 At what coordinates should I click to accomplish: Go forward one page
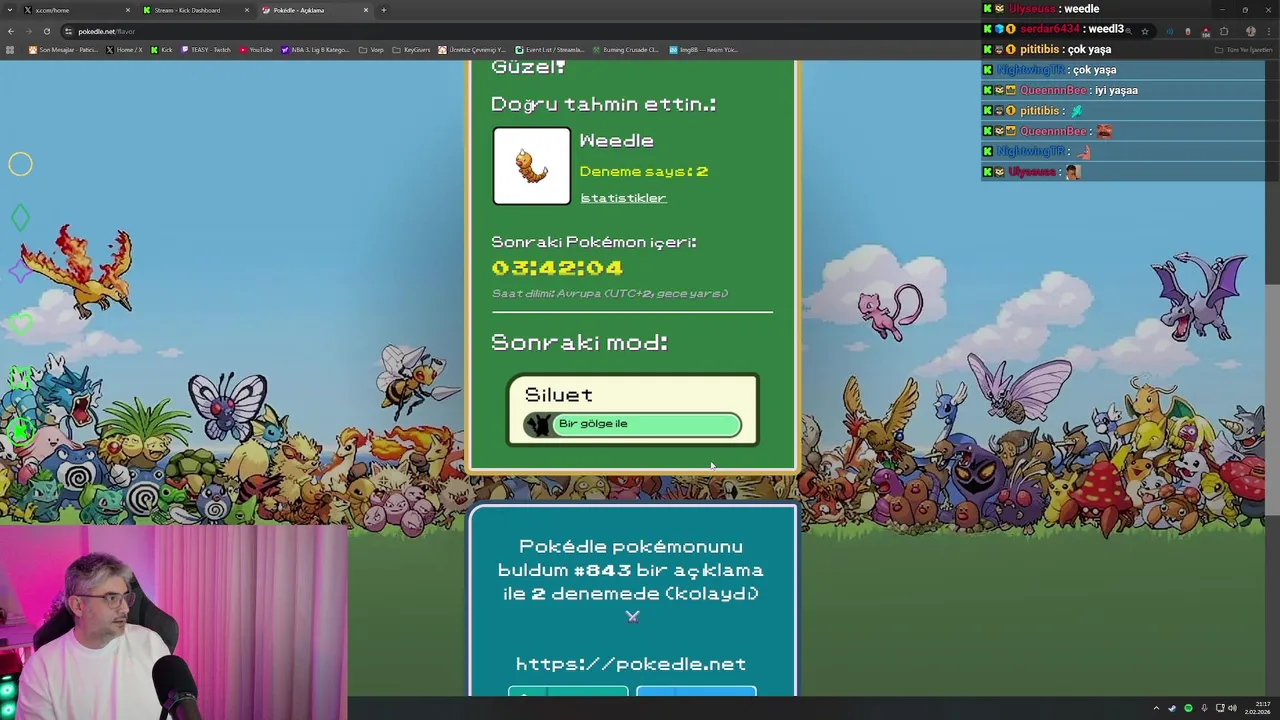point(28,31)
